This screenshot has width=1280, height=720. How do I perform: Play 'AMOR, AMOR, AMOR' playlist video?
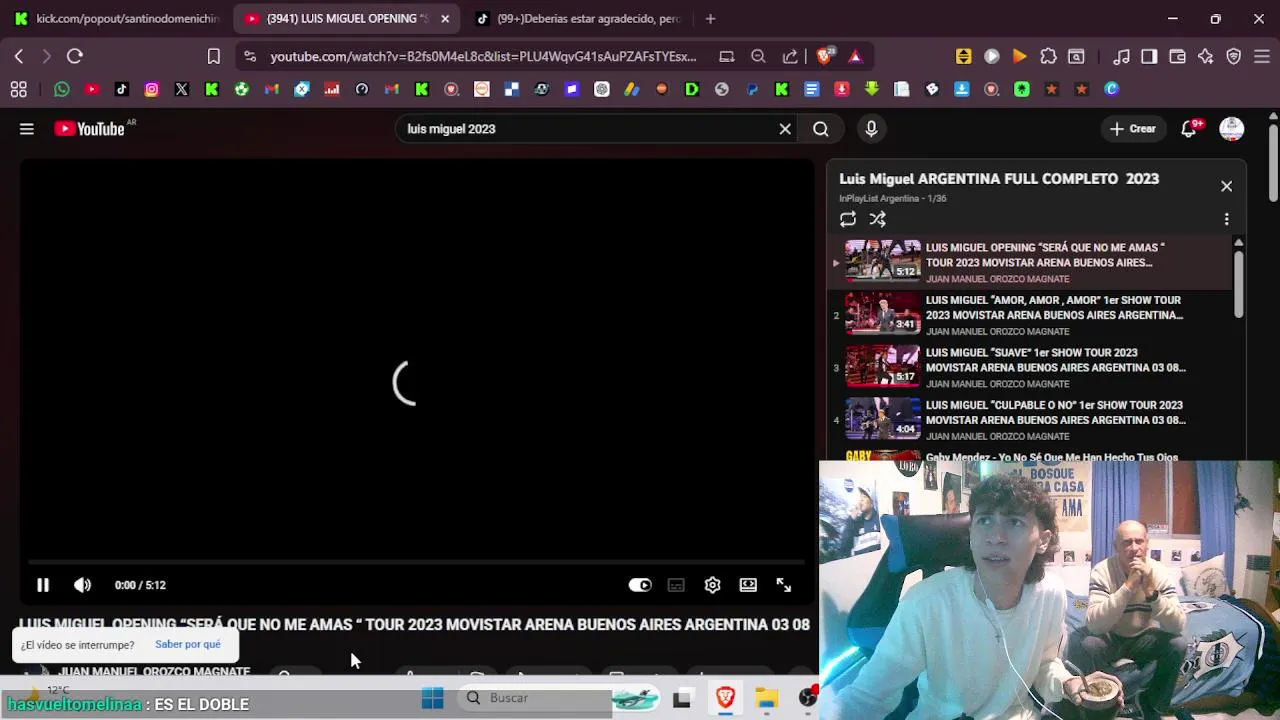[1029, 315]
